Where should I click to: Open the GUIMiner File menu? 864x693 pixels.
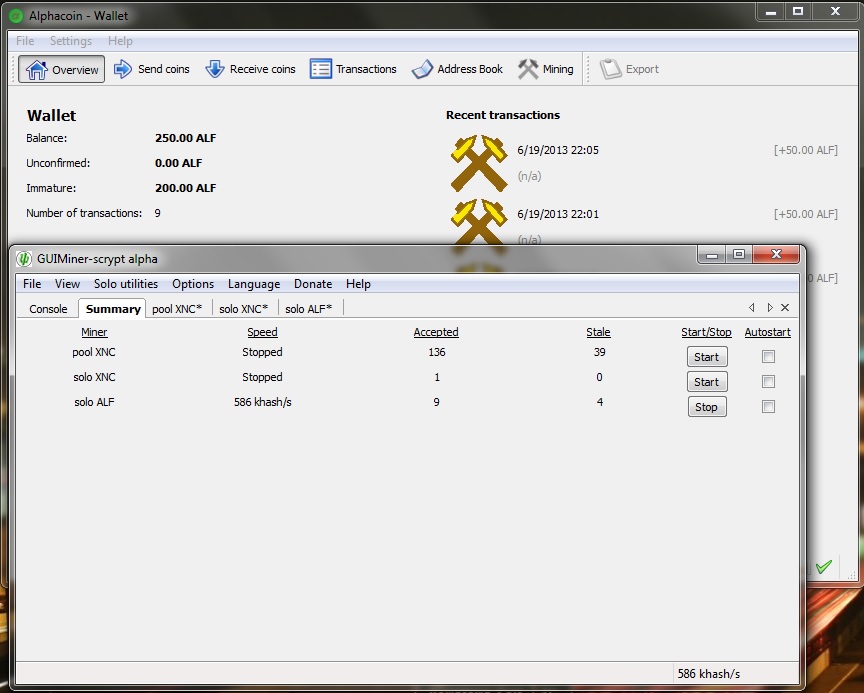tap(32, 284)
